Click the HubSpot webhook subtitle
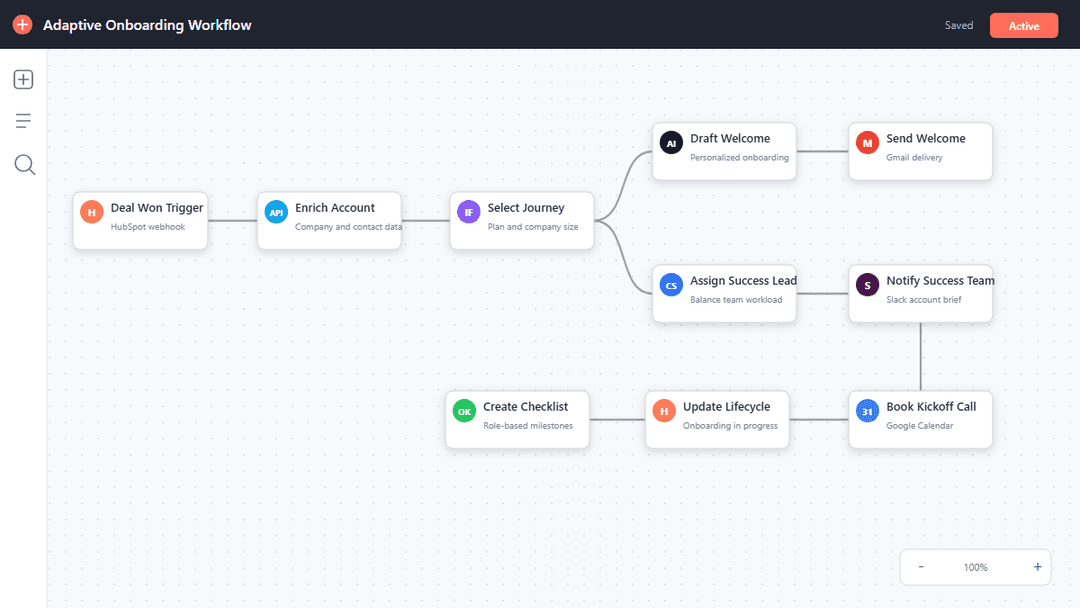This screenshot has height=608, width=1080. 147,227
